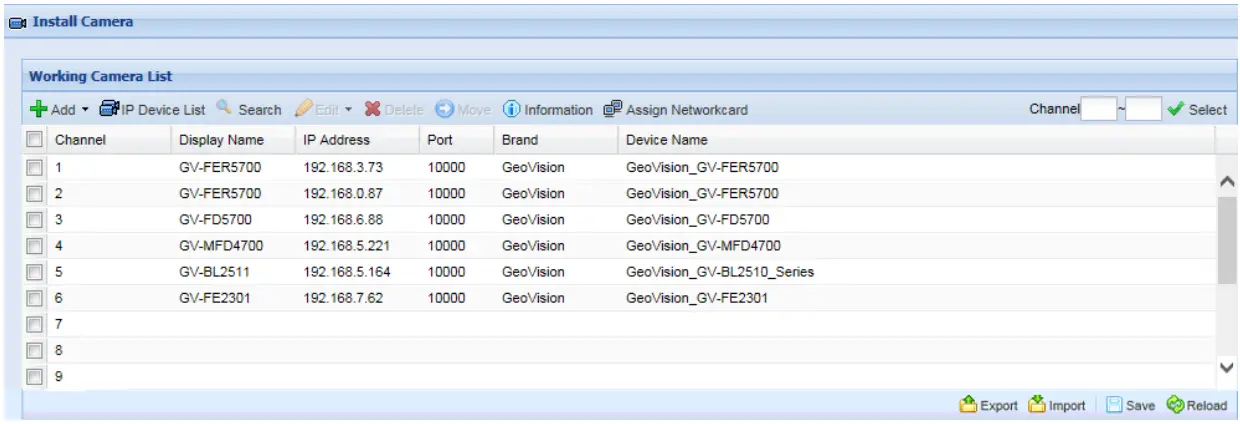Screen dimensions: 1240x424
Task: Check the box for channel 9
Action: (34, 376)
